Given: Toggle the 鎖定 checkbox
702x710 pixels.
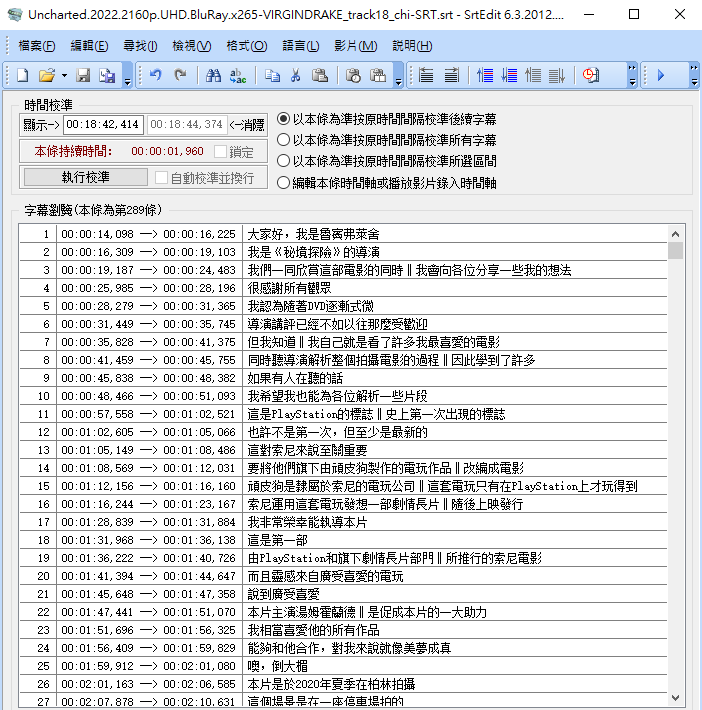Looking at the screenshot, I should point(221,151).
